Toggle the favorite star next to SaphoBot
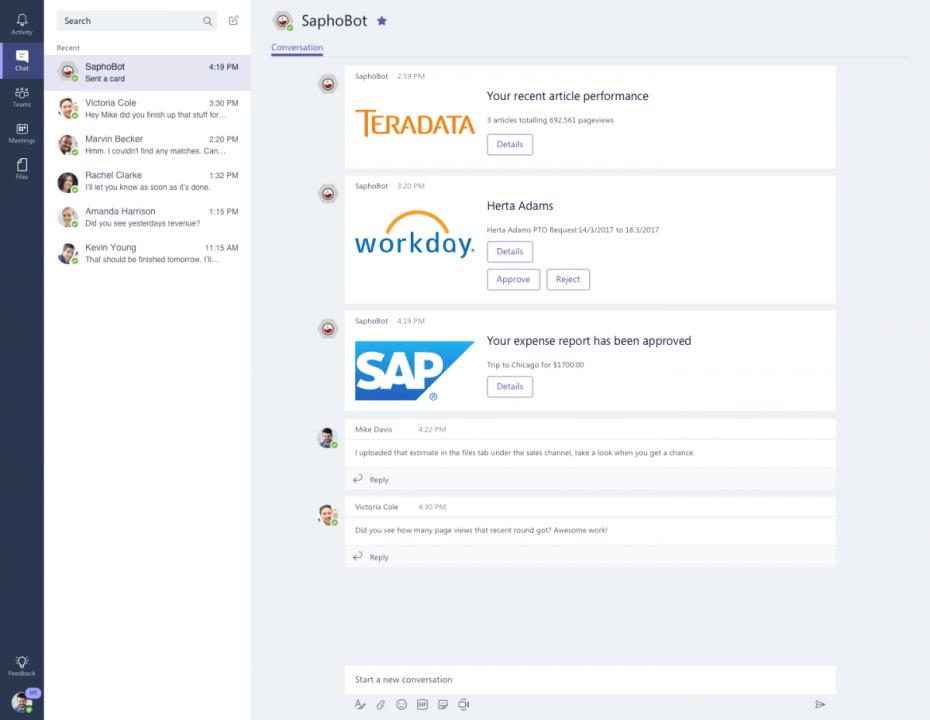 [382, 21]
